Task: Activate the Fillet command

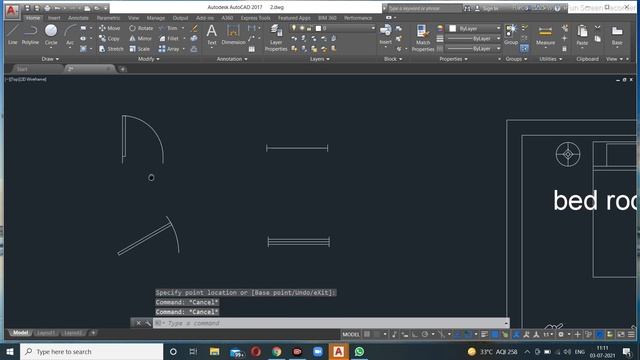Action: pyautogui.click(x=169, y=38)
